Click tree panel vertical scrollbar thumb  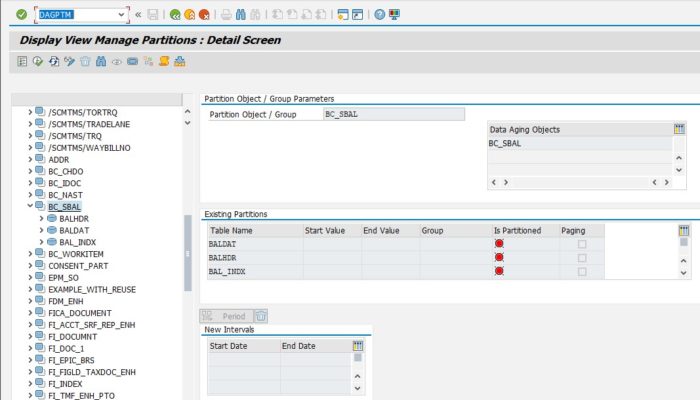(x=188, y=253)
